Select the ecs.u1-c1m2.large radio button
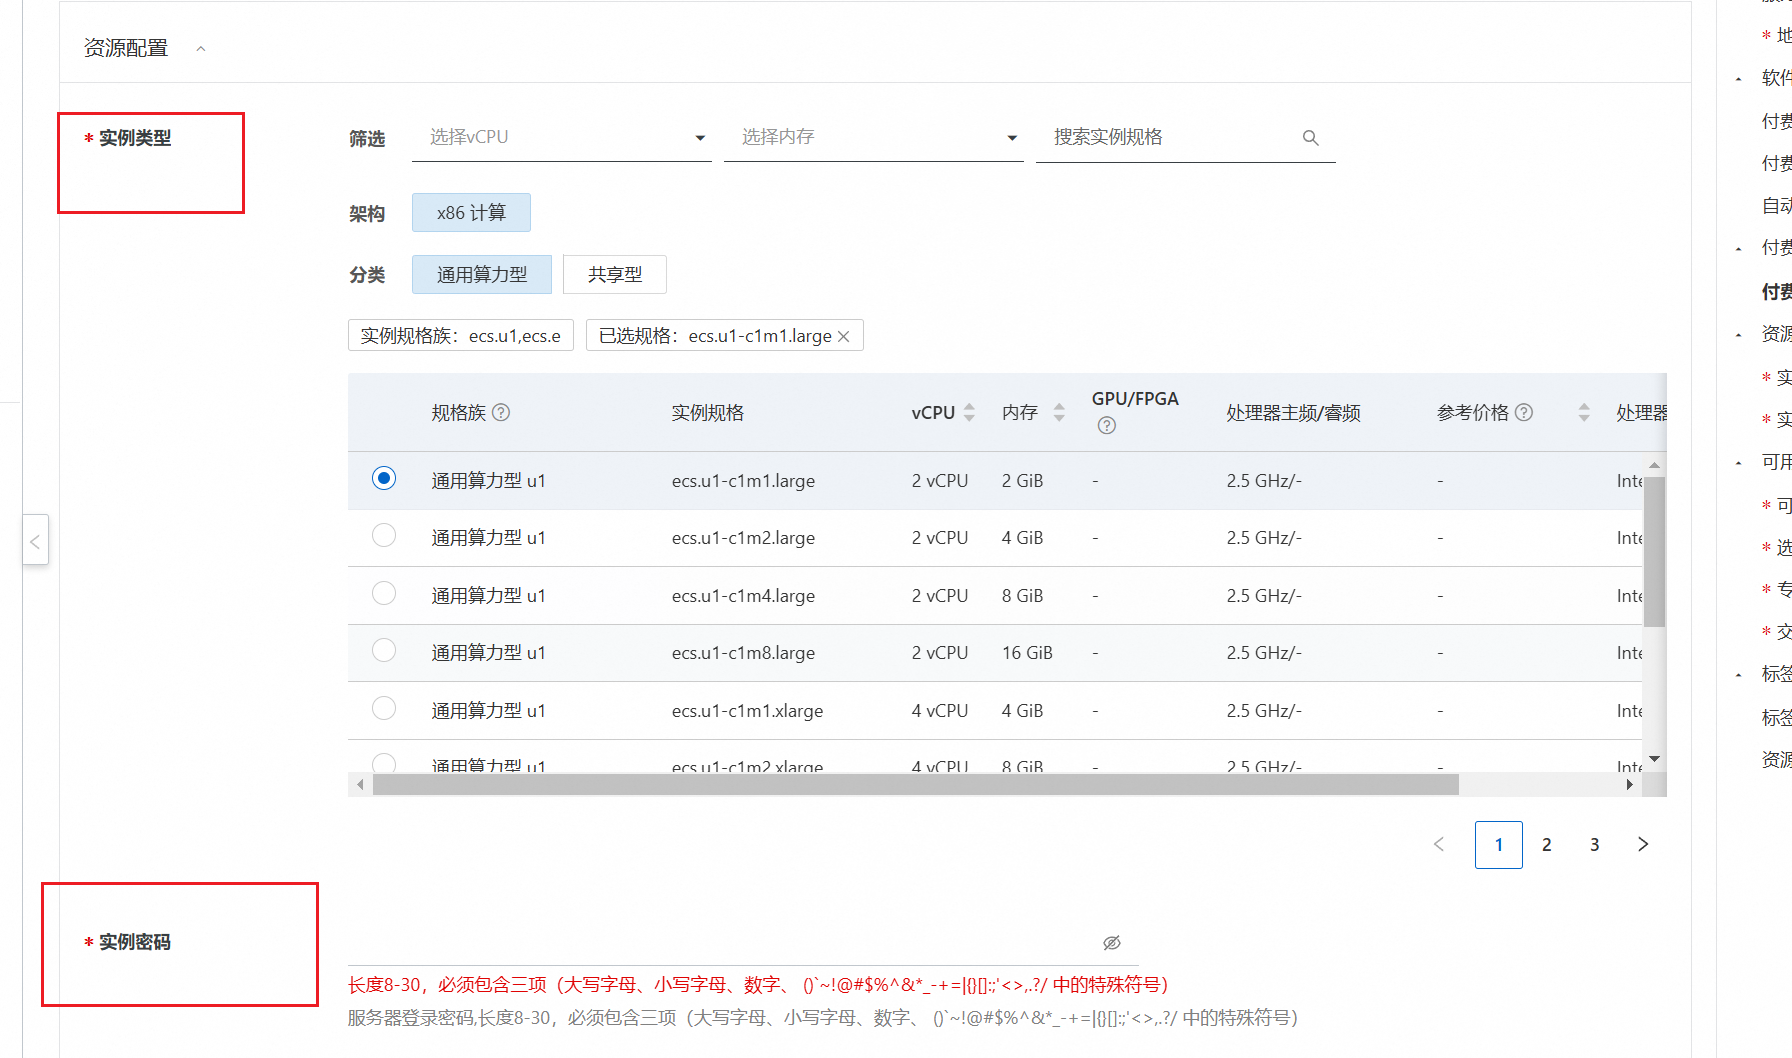The image size is (1792, 1058). 384,535
